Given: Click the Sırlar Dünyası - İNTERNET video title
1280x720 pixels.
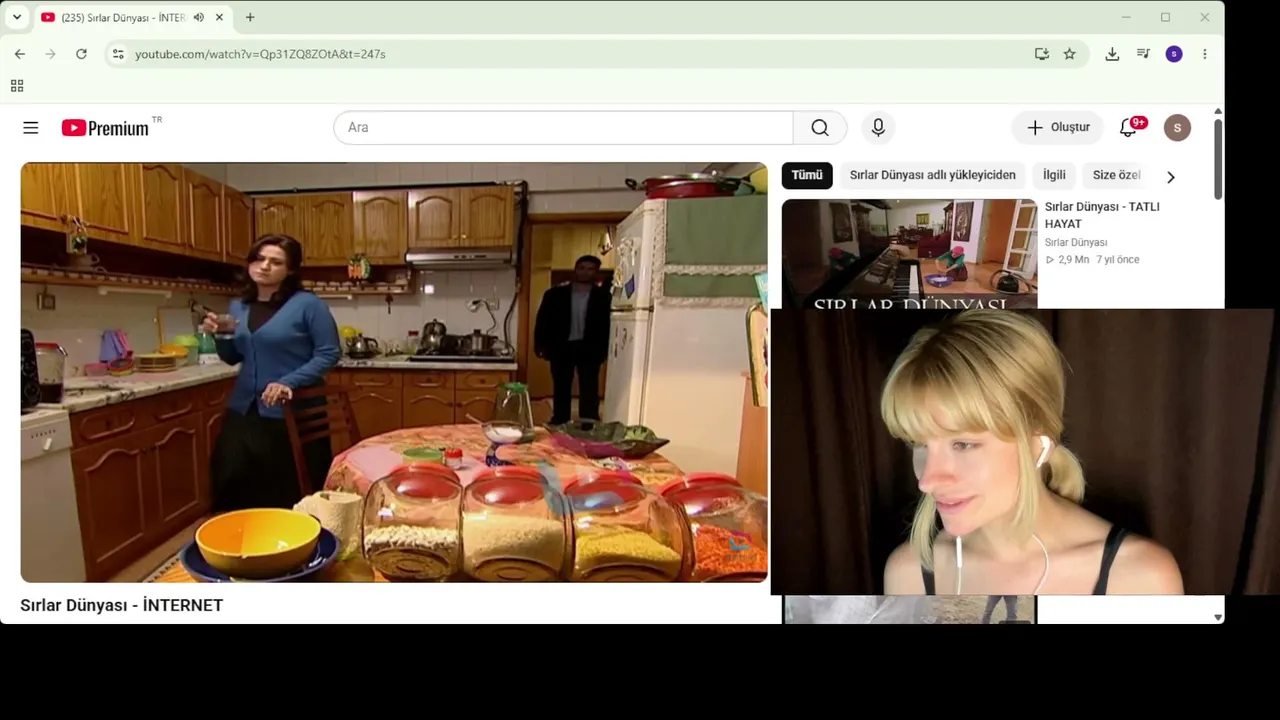Looking at the screenshot, I should (122, 605).
